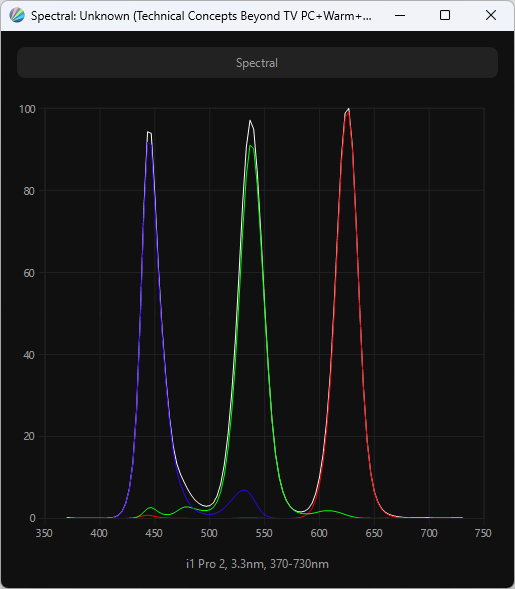Close the Spectral window
Screen dimensions: 515x589
click(x=491, y=15)
